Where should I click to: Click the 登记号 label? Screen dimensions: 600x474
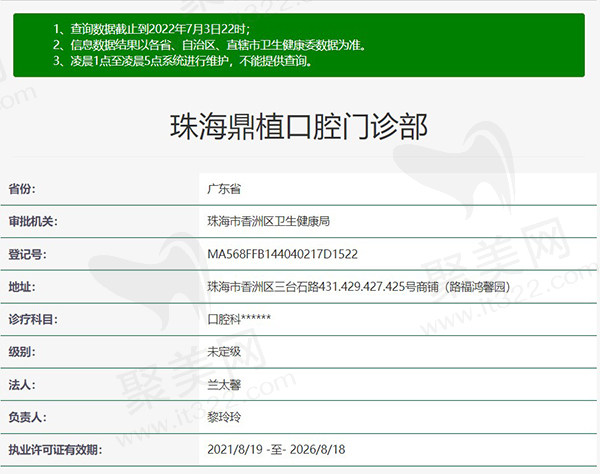click(28, 254)
